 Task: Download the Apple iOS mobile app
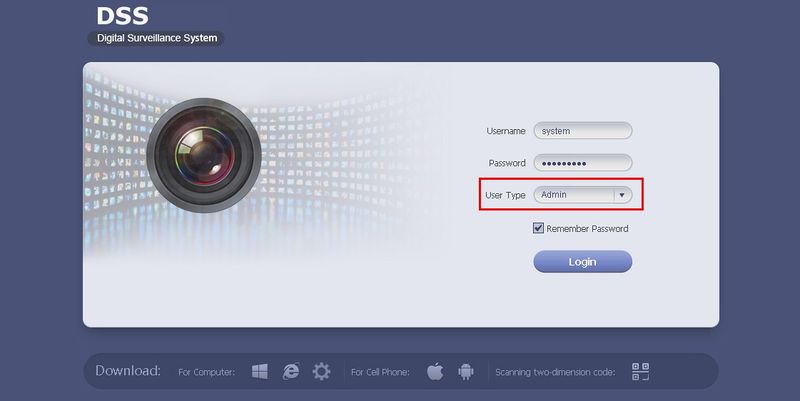[x=435, y=371]
